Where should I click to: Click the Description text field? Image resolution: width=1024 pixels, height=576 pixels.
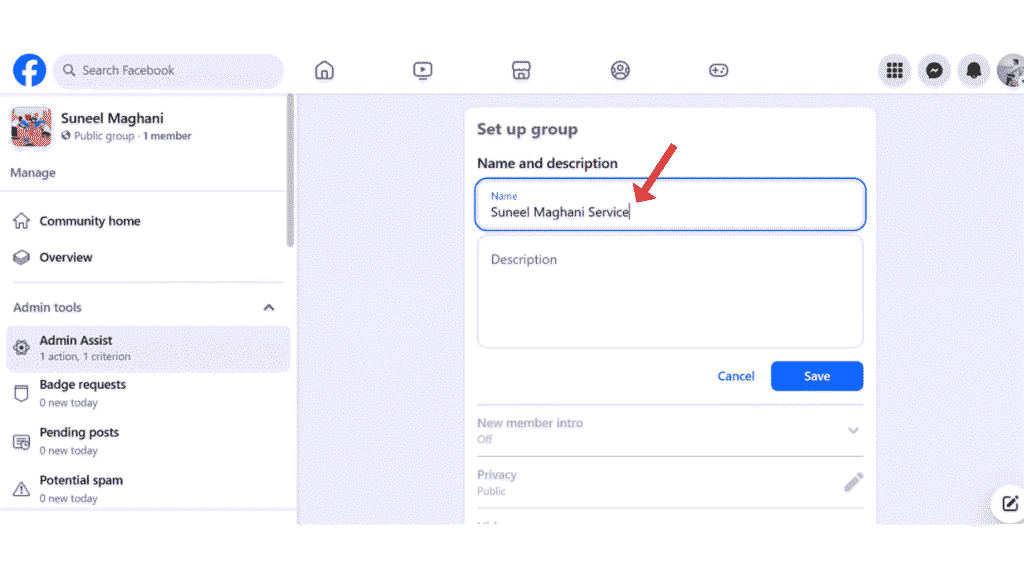pos(670,290)
